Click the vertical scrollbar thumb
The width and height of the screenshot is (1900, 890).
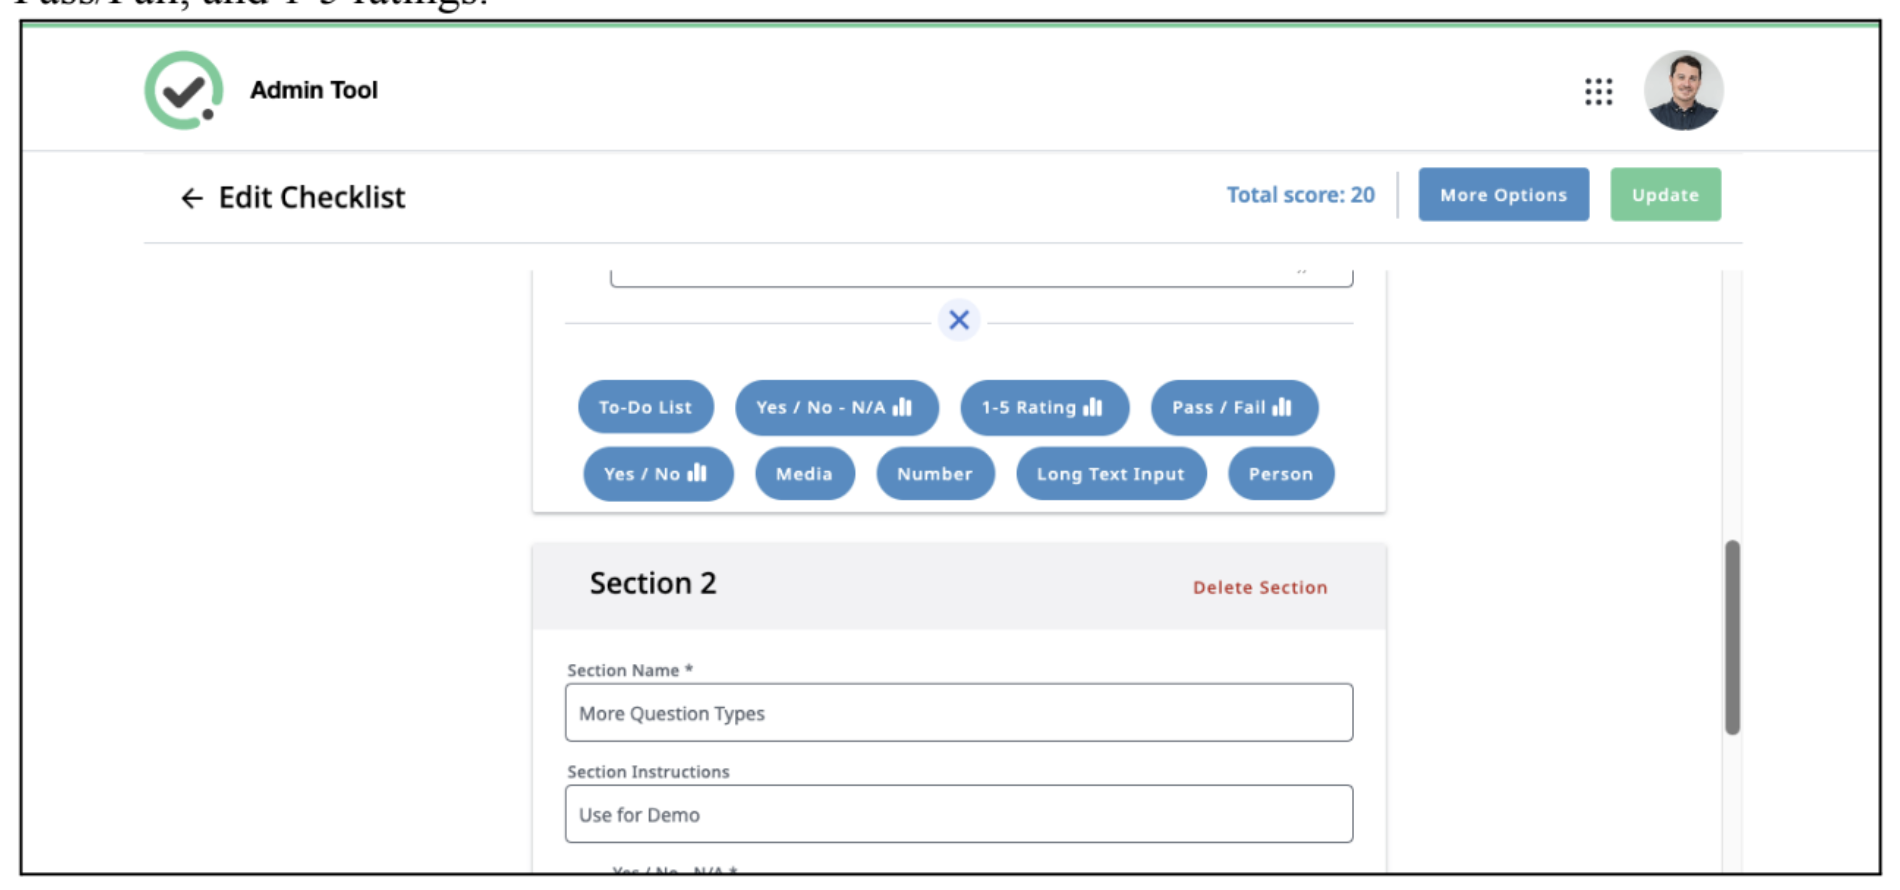click(1732, 638)
